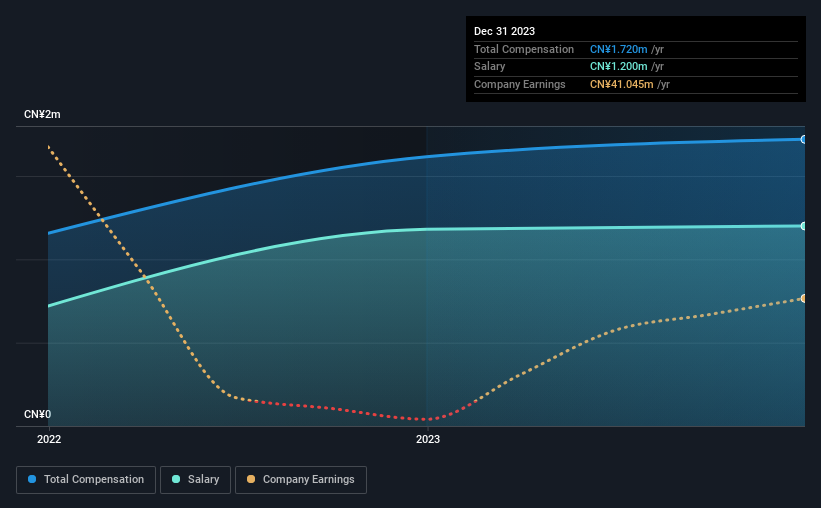Viewport: 821px width, 508px height.
Task: Toggle the Salary legend button
Action: [195, 480]
